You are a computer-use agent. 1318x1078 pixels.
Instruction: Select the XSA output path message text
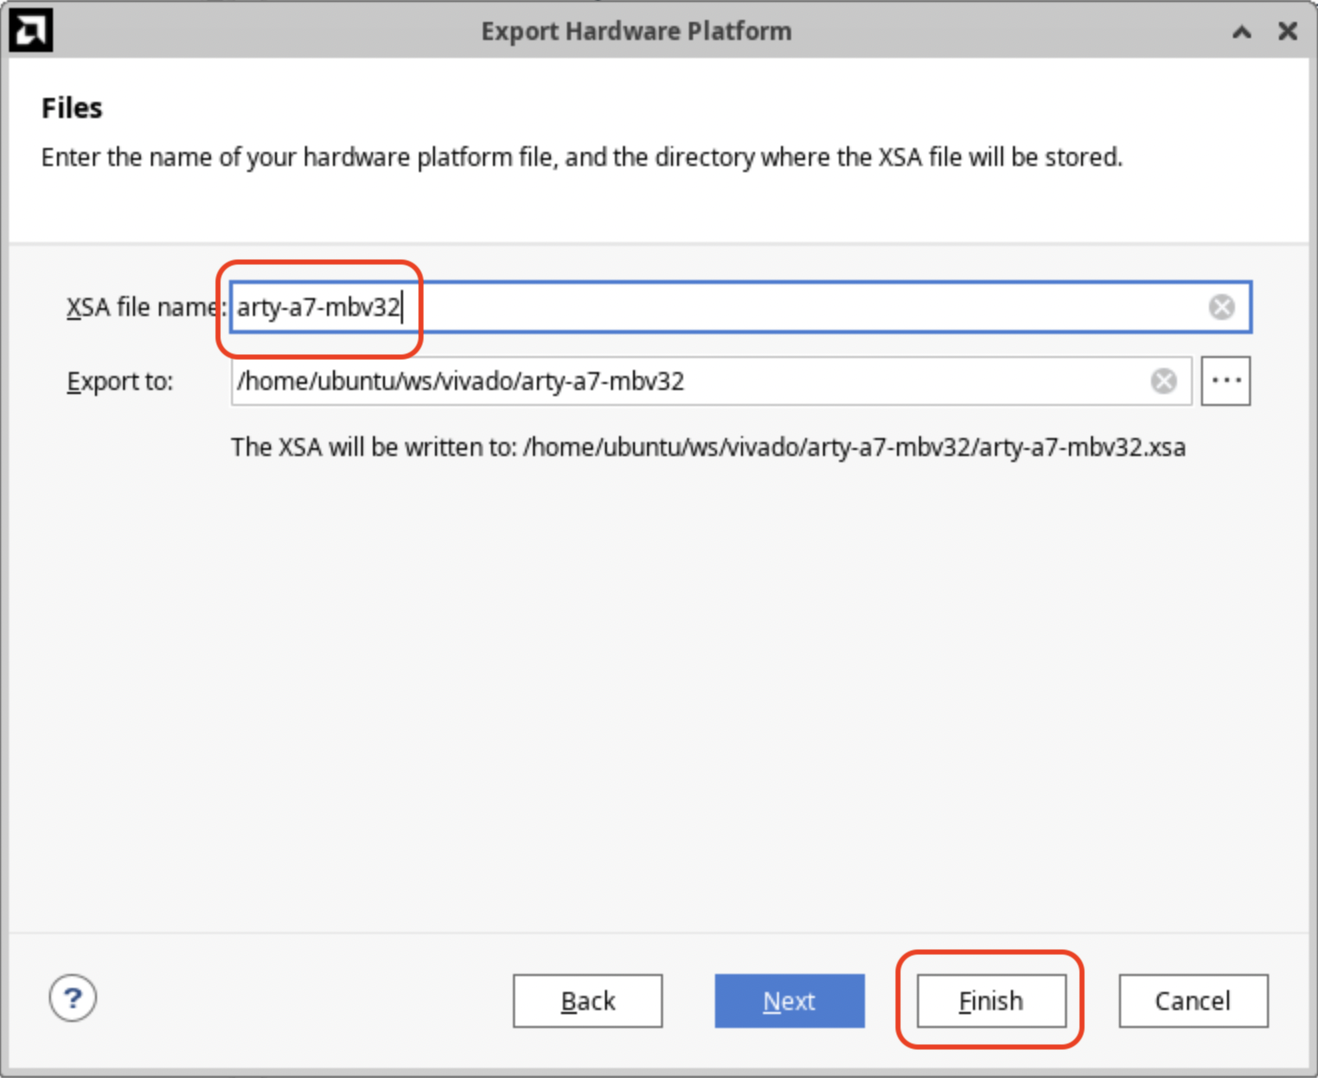pos(708,447)
